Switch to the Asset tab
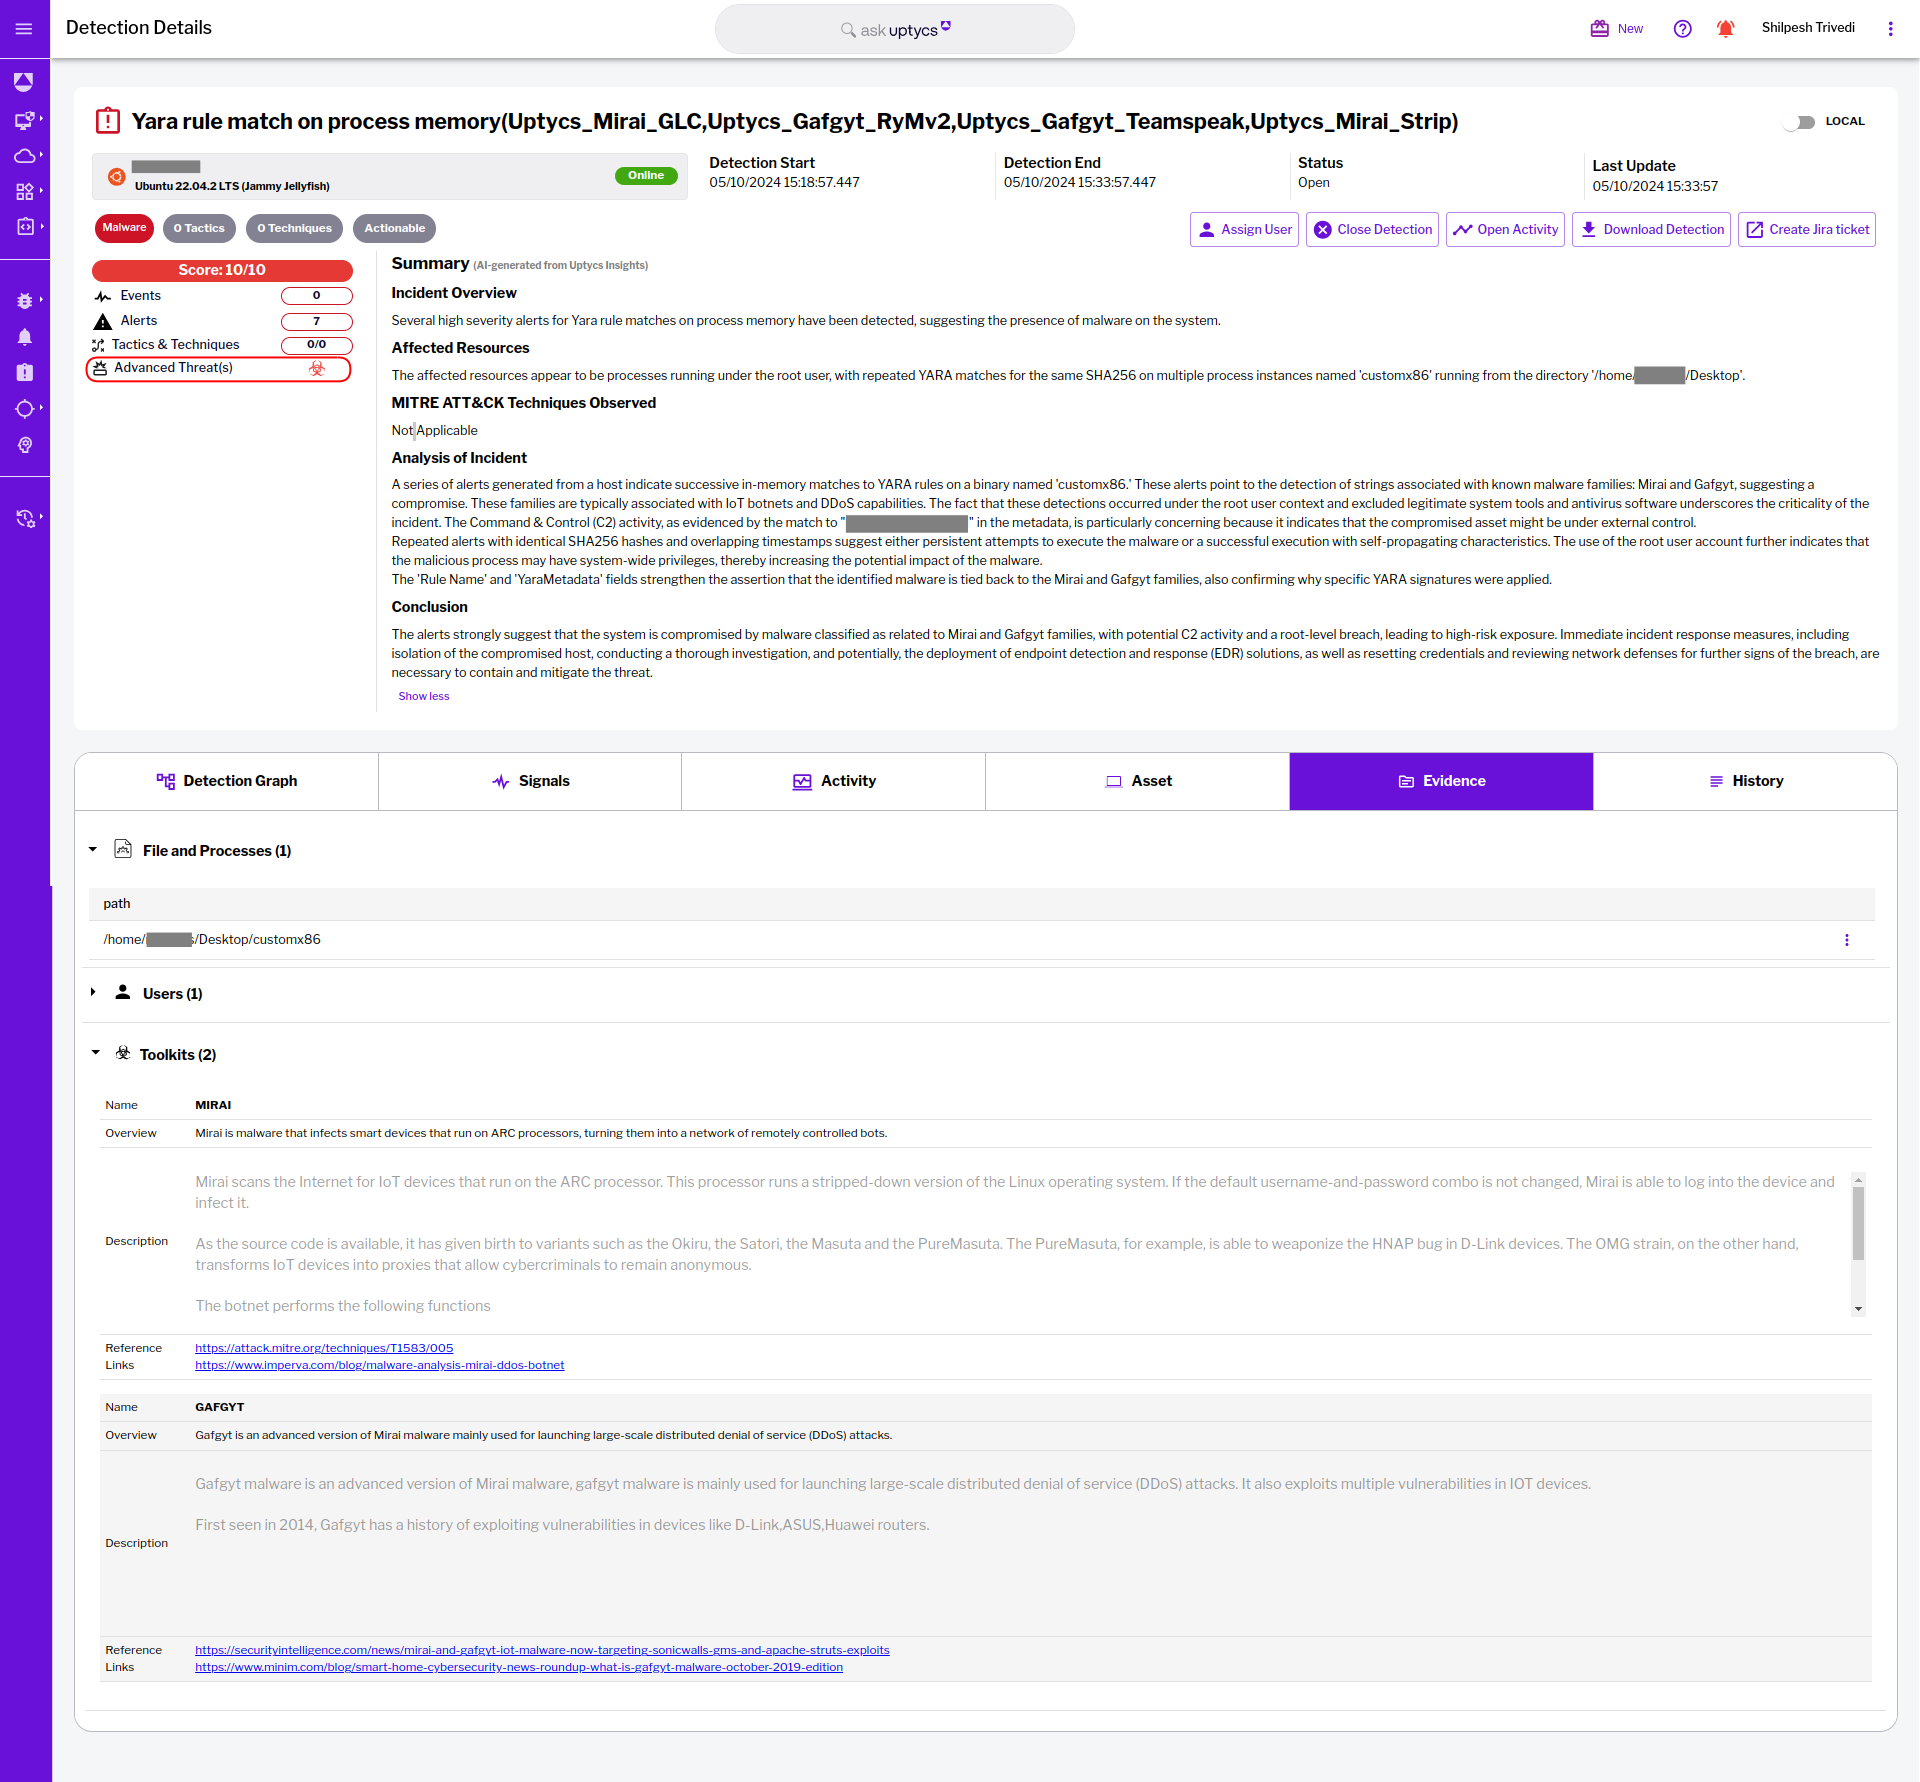The height and width of the screenshot is (1782, 1920). [x=1138, y=781]
